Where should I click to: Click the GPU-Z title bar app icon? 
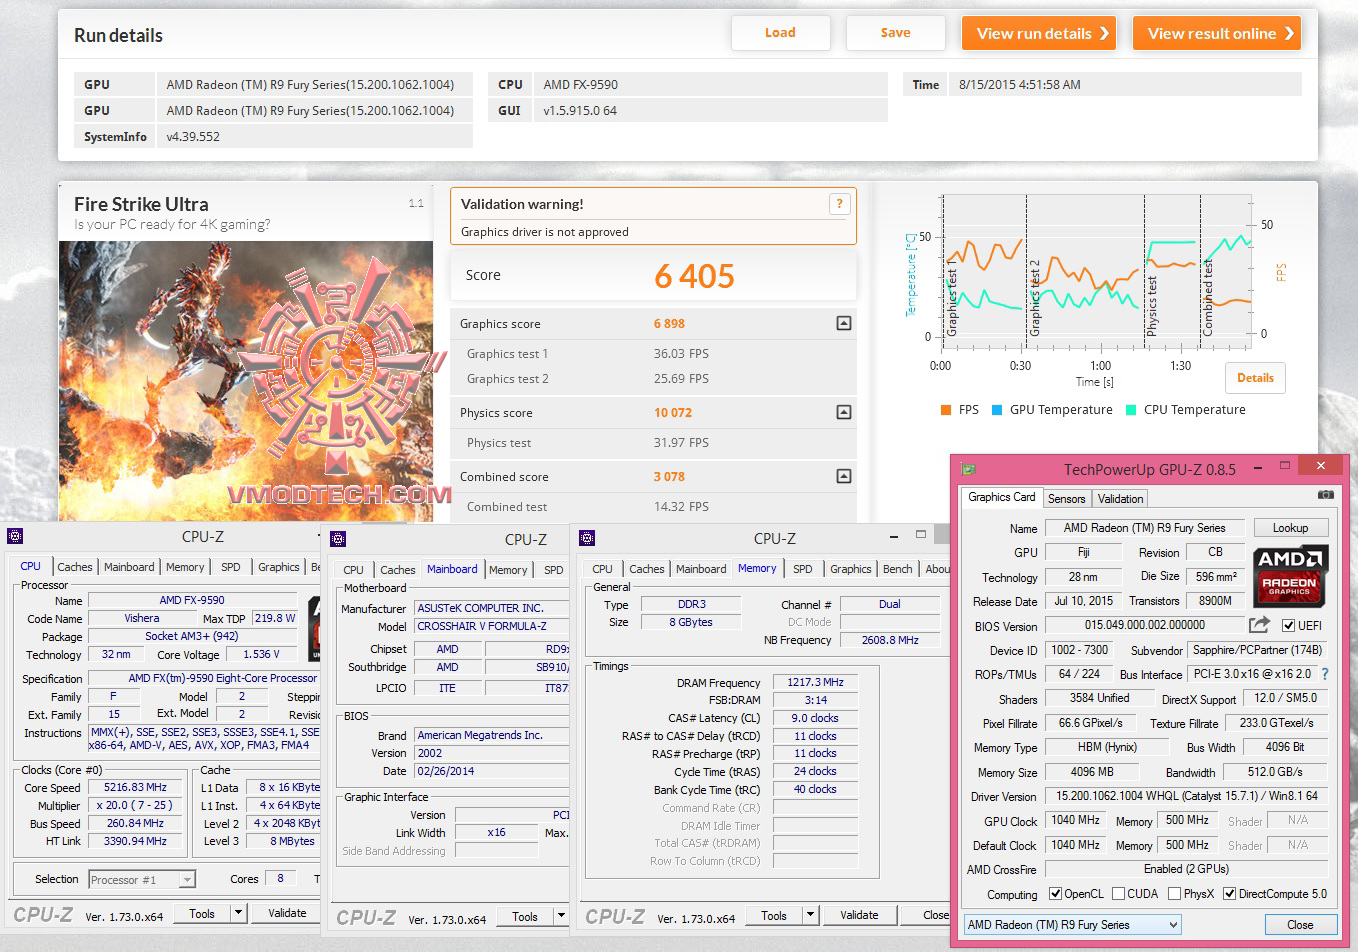[968, 468]
